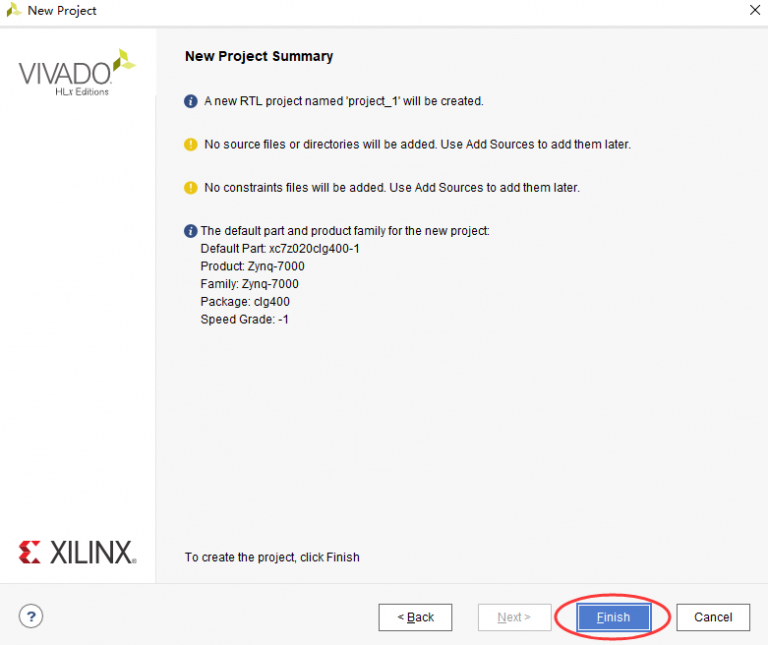Close the New Project dialog window
768x645 pixels.
[x=755, y=10]
